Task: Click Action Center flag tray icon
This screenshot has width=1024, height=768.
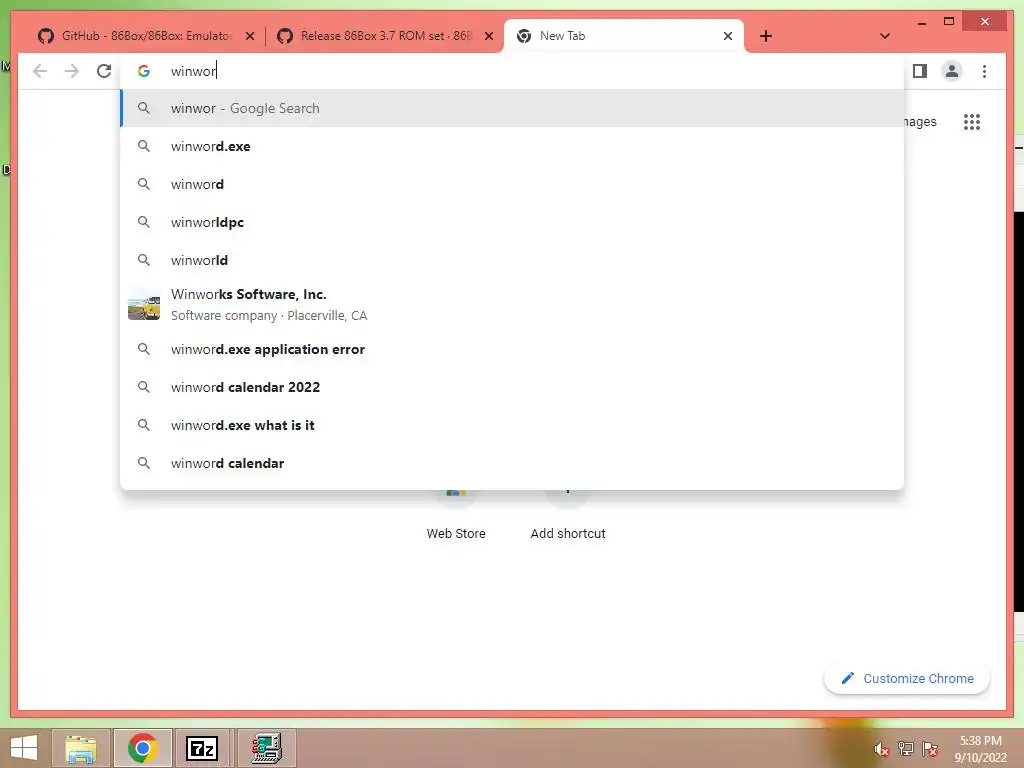Action: click(x=929, y=748)
